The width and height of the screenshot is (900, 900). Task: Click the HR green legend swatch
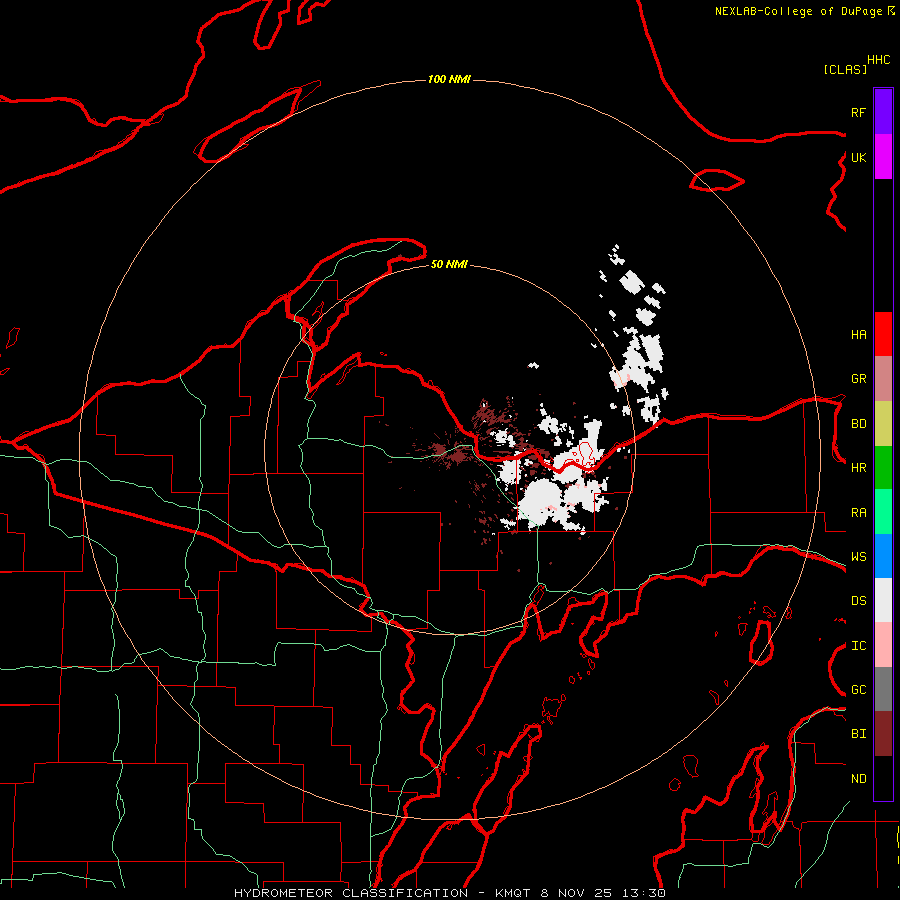coord(883,467)
